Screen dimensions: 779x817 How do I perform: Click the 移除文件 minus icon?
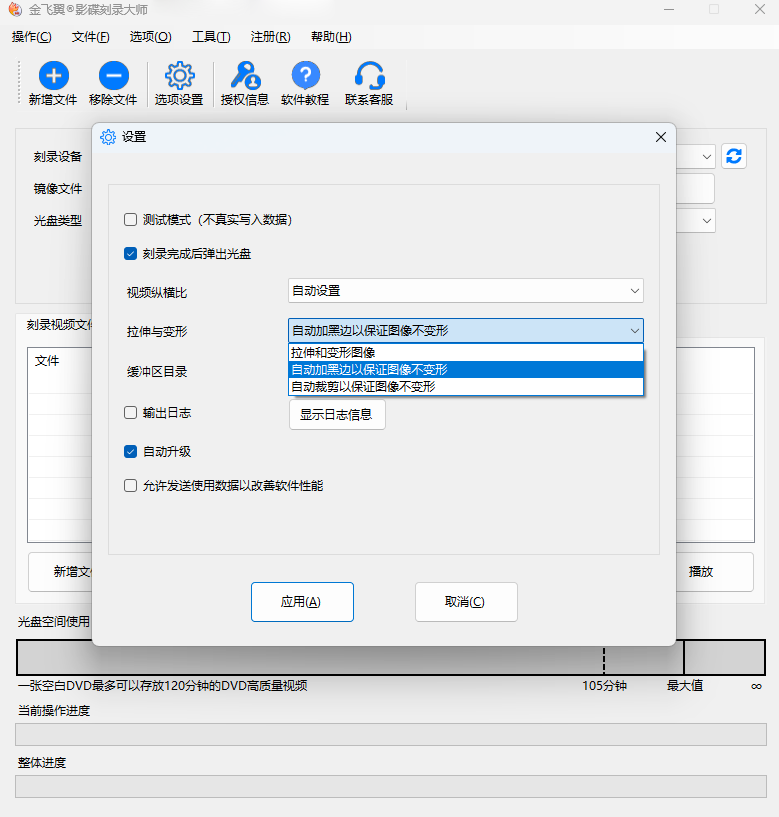[113, 76]
